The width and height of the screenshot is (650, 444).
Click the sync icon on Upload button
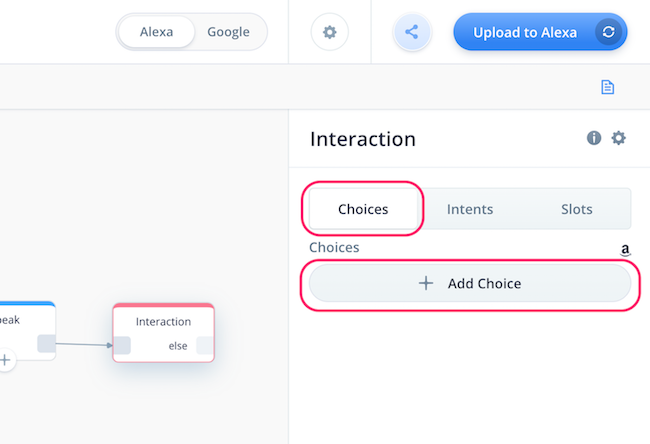[608, 32]
